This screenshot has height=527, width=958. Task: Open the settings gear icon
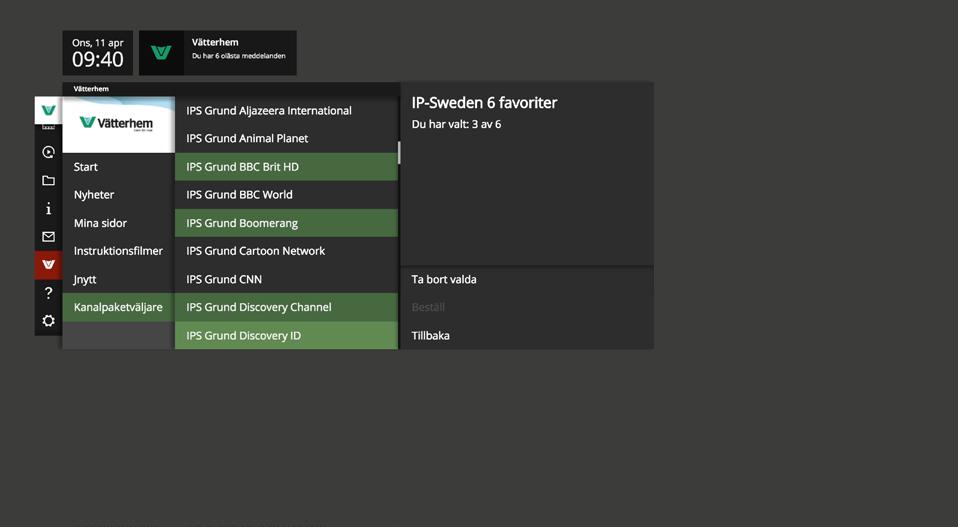pyautogui.click(x=48, y=321)
